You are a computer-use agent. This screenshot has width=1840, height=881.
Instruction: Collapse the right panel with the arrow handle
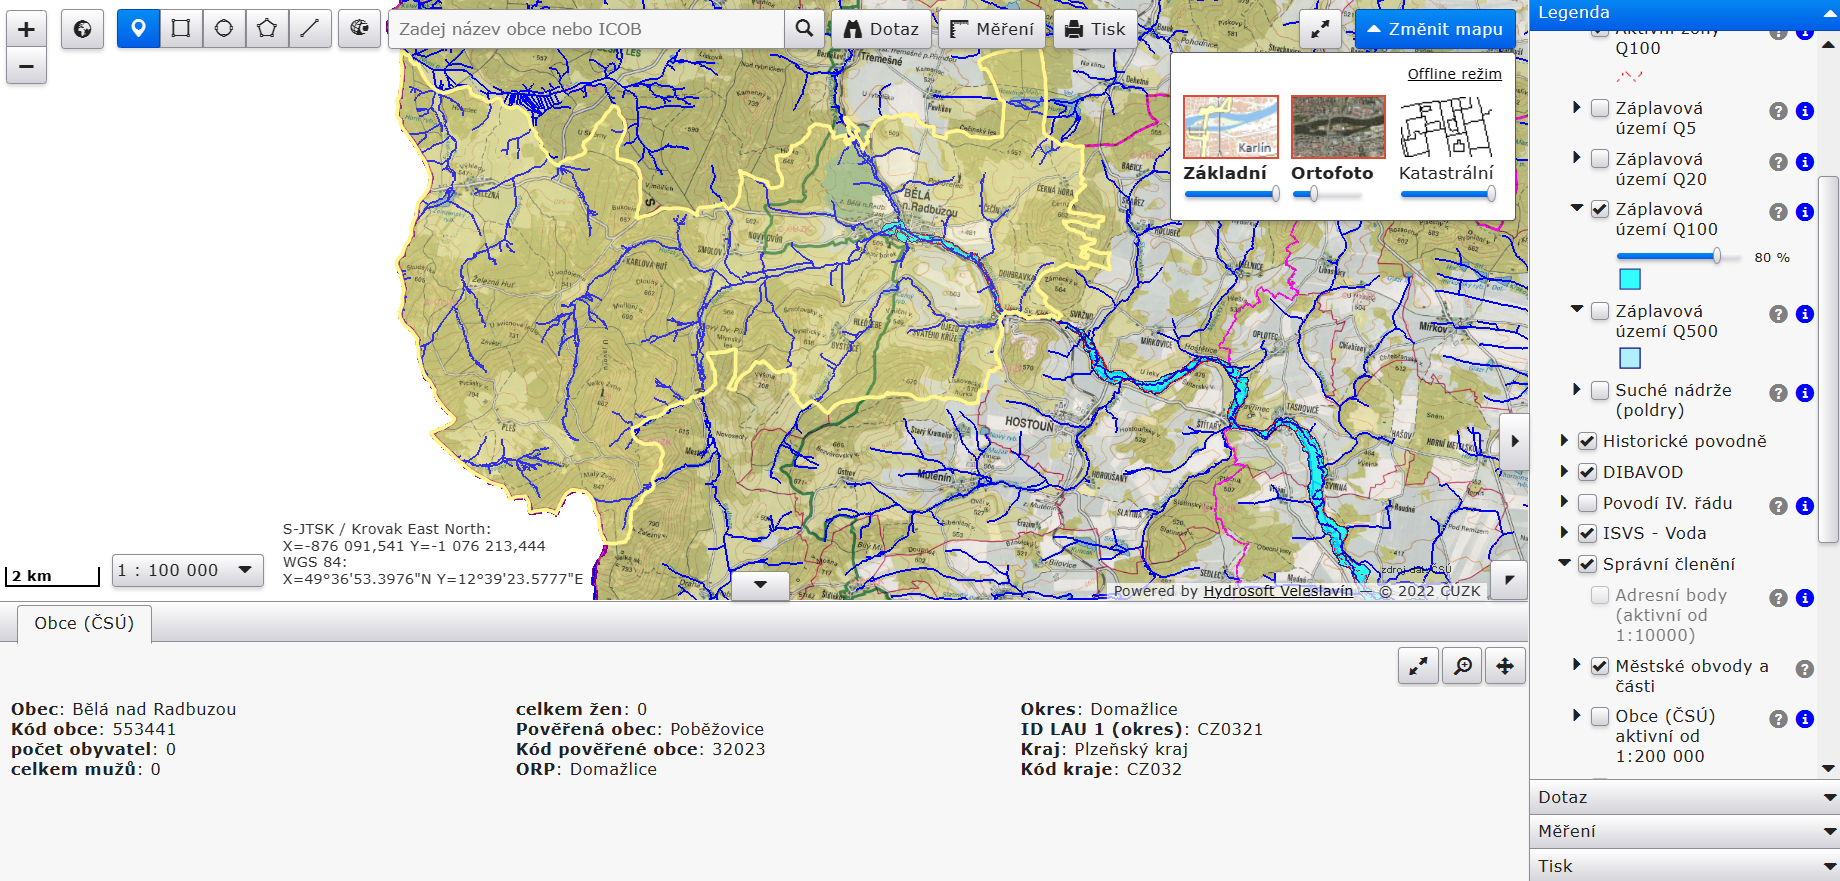[x=1515, y=441]
